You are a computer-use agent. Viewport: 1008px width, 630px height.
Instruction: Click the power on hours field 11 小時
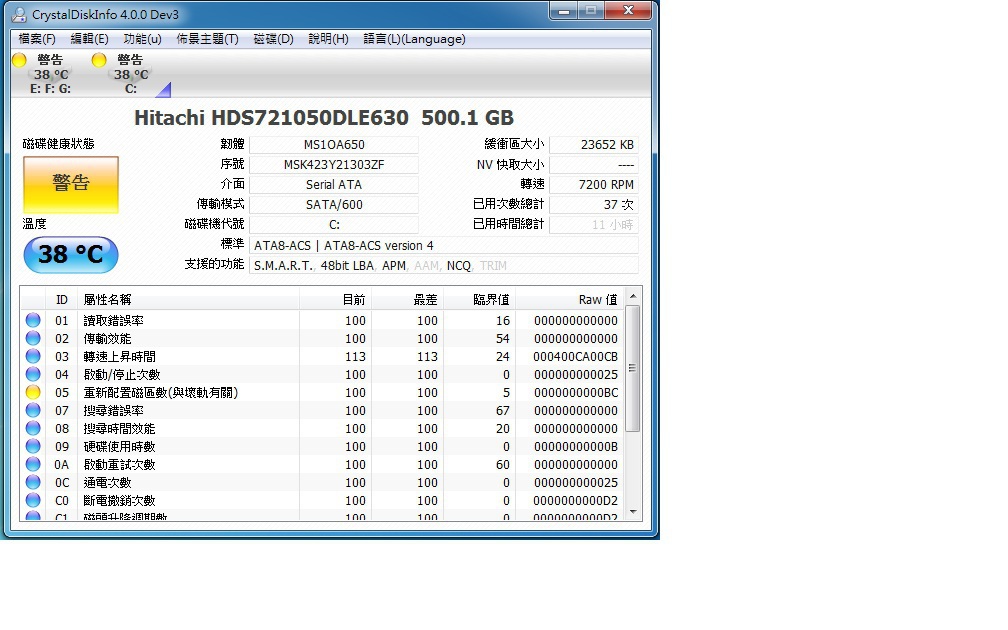click(x=594, y=224)
